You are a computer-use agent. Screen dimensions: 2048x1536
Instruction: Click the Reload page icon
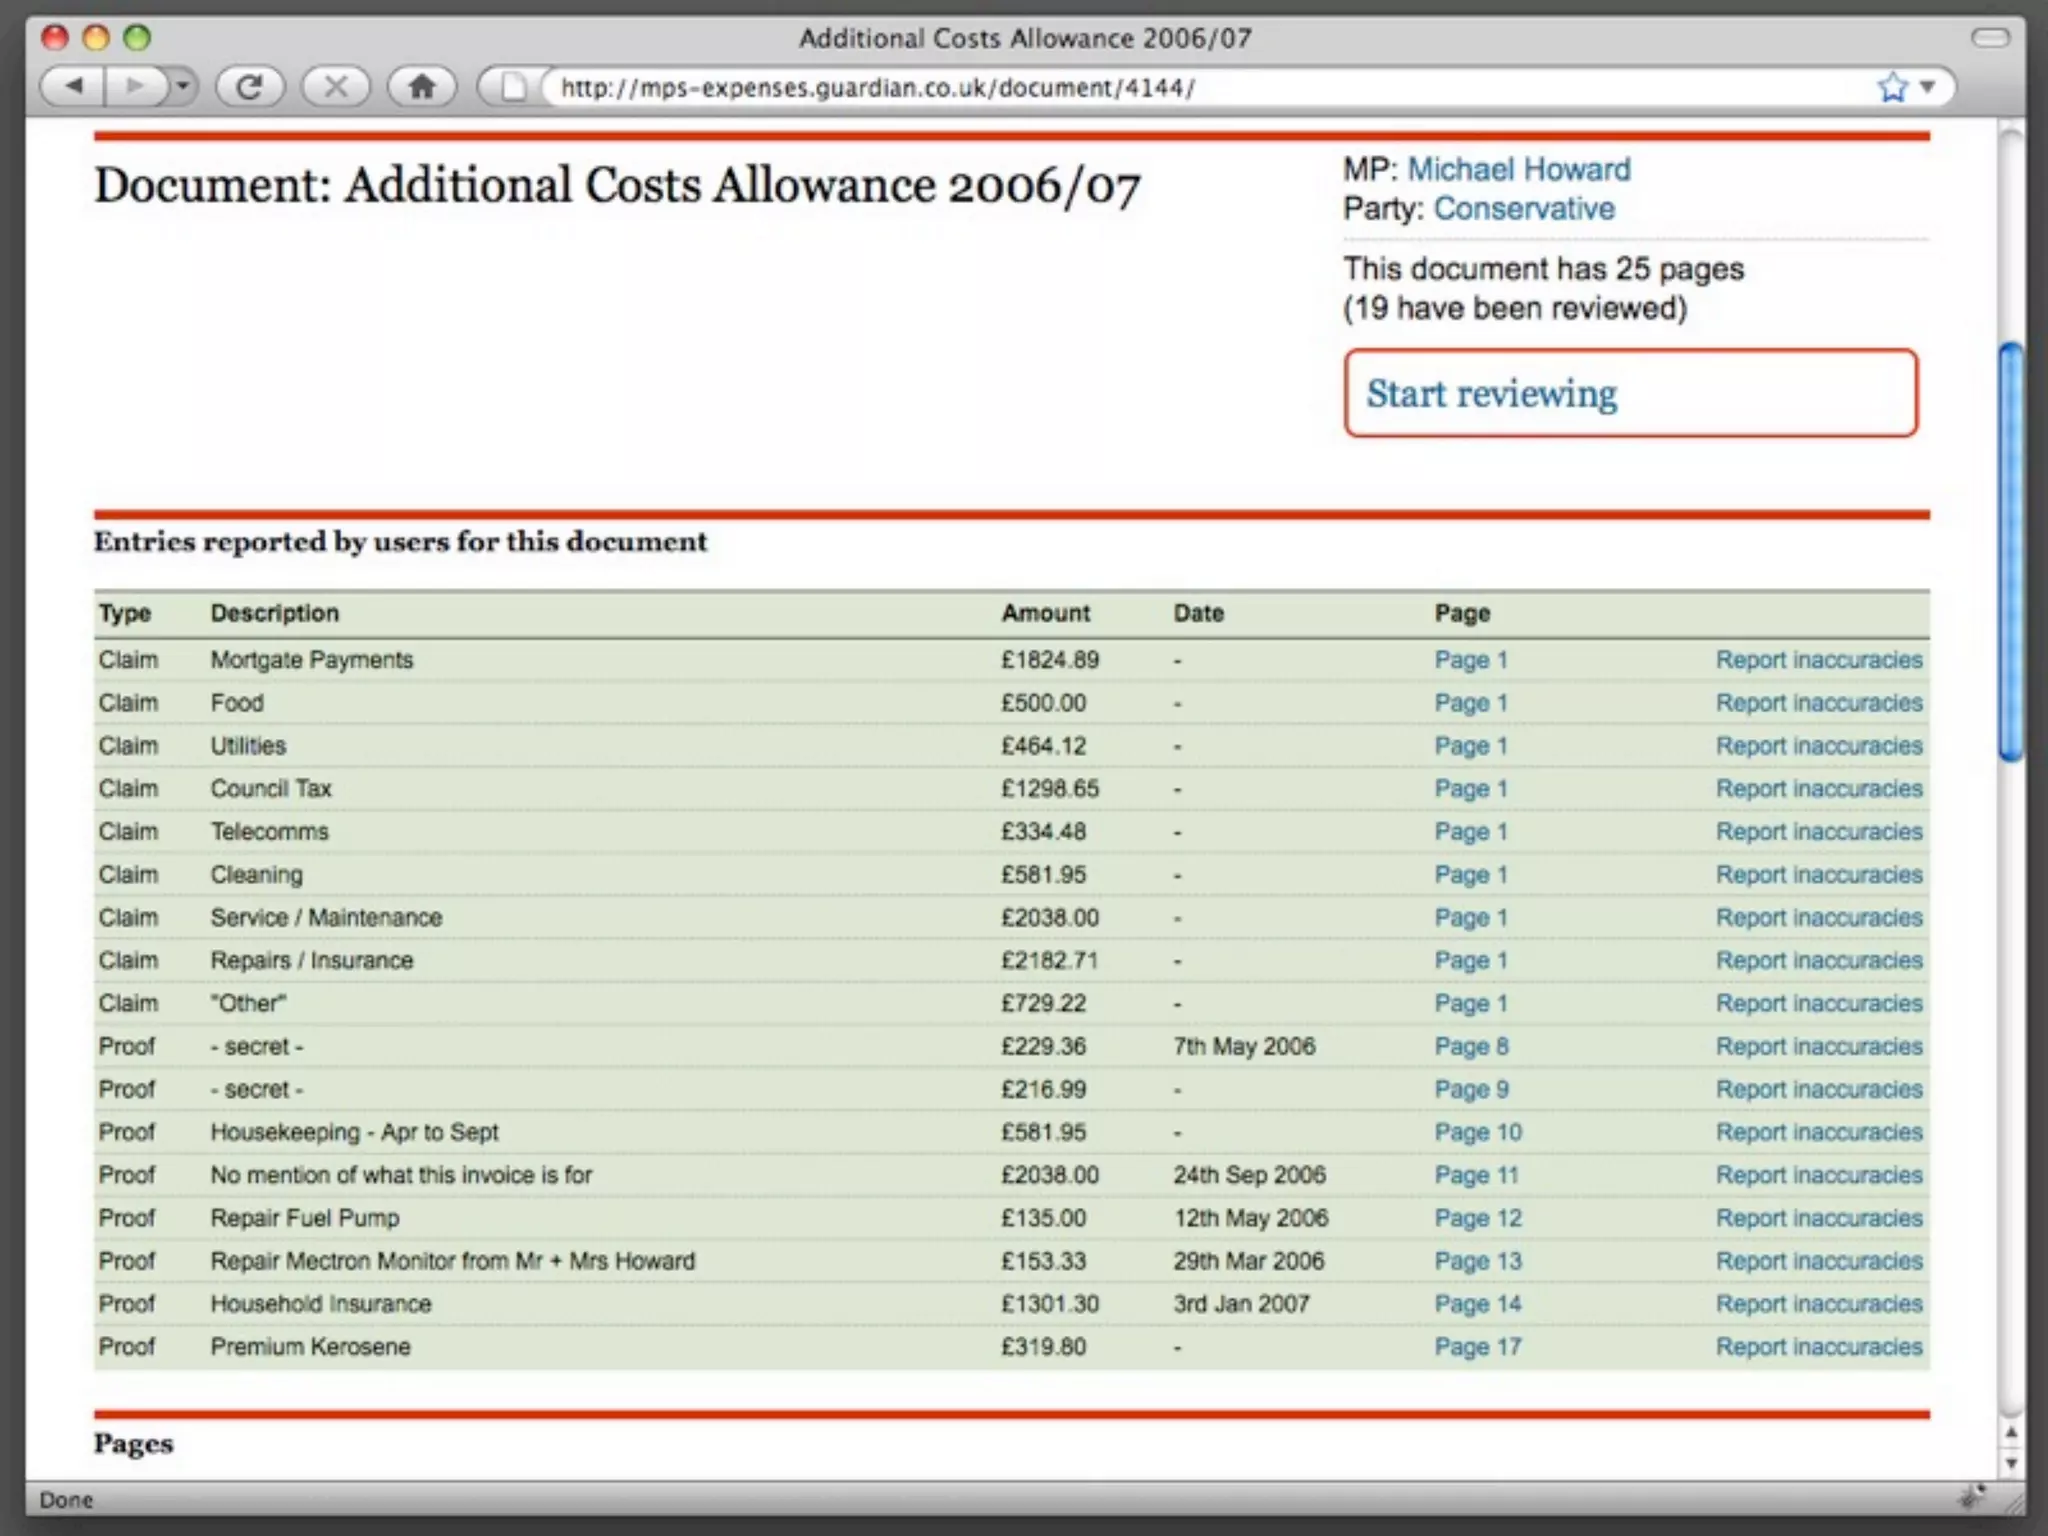click(250, 87)
